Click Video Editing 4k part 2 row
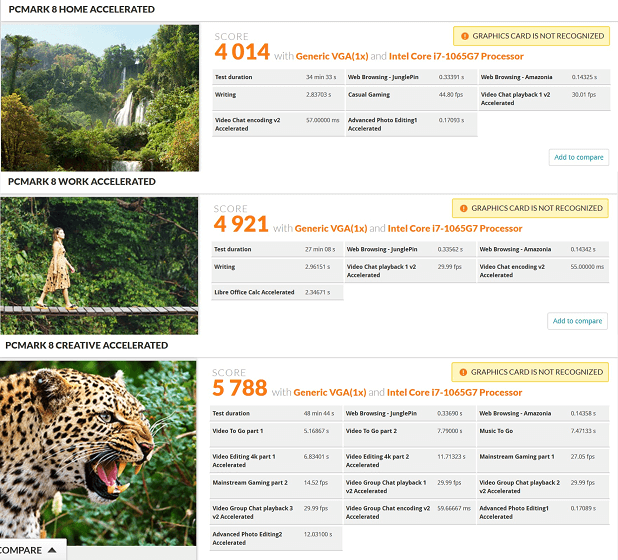This screenshot has height=560, width=618. (410, 461)
